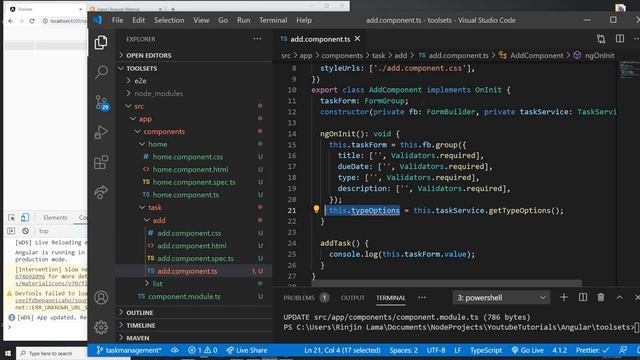Viewport: 640px width, 360px height.
Task: Click the open changes compare icon
Action: pyautogui.click(x=601, y=39)
